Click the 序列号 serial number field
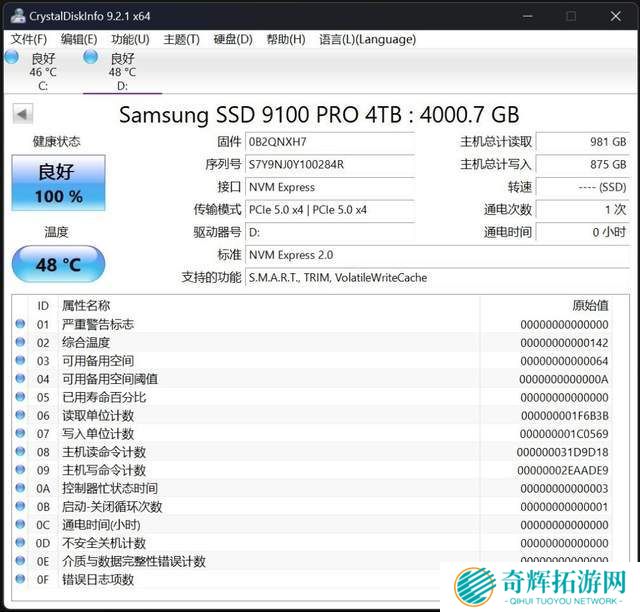 329,164
